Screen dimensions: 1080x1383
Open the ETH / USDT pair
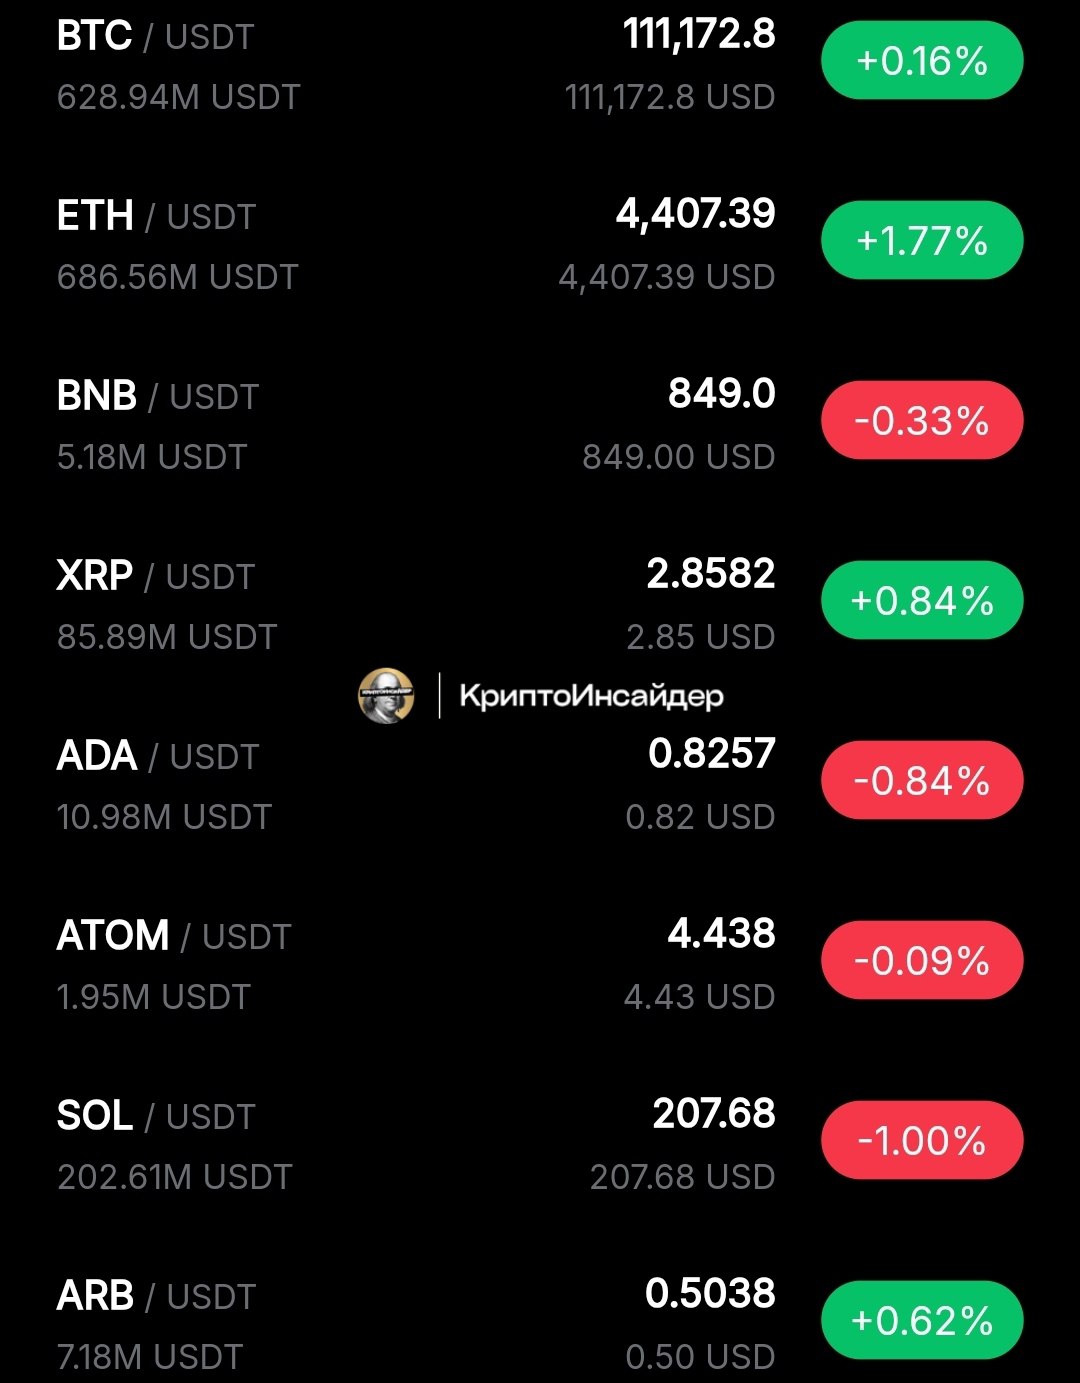540,245
